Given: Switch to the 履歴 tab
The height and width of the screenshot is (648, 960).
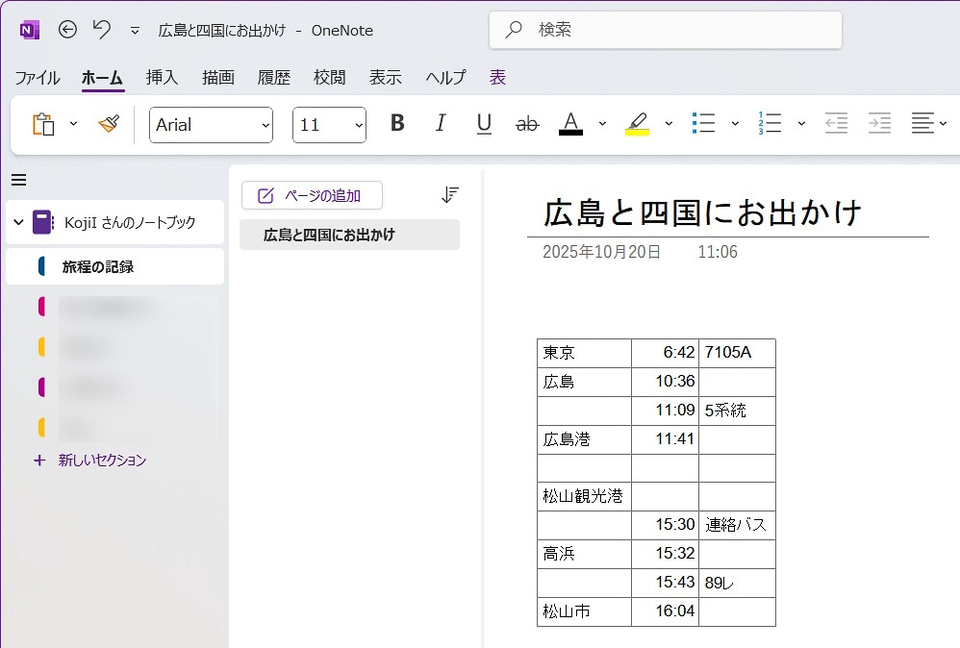Looking at the screenshot, I should 274,78.
